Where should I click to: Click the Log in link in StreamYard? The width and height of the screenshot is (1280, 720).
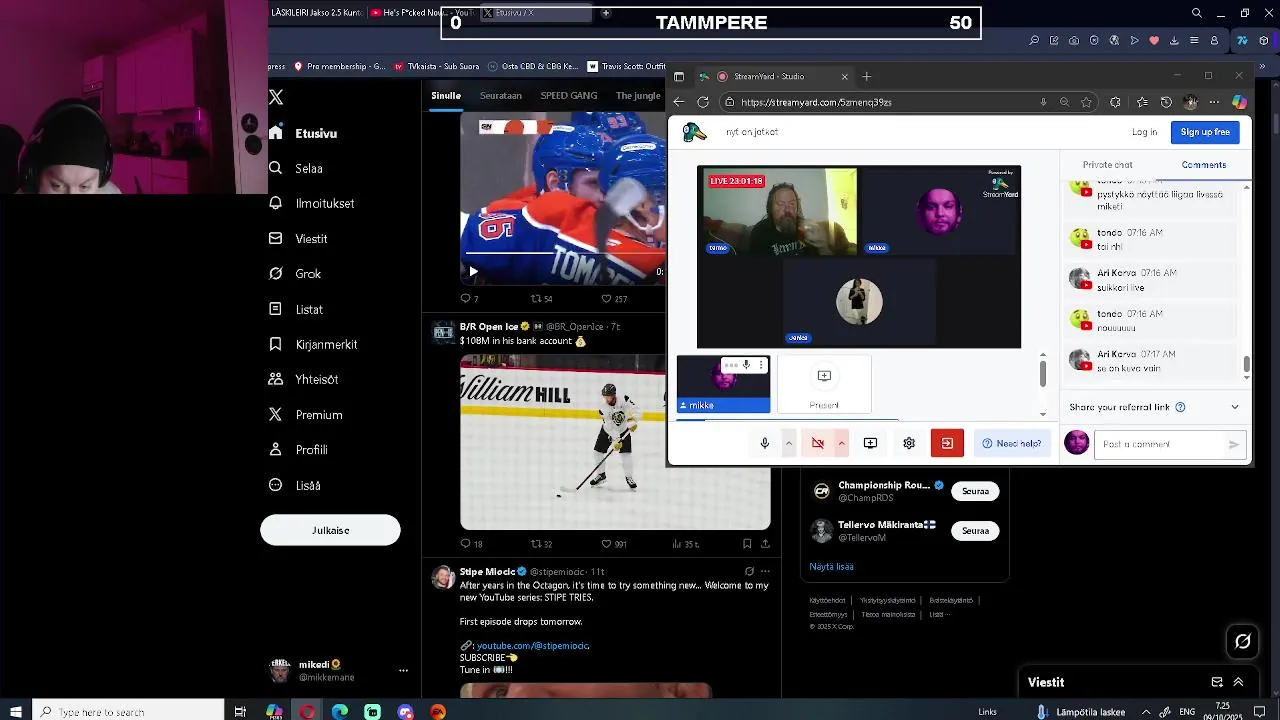1145,132
